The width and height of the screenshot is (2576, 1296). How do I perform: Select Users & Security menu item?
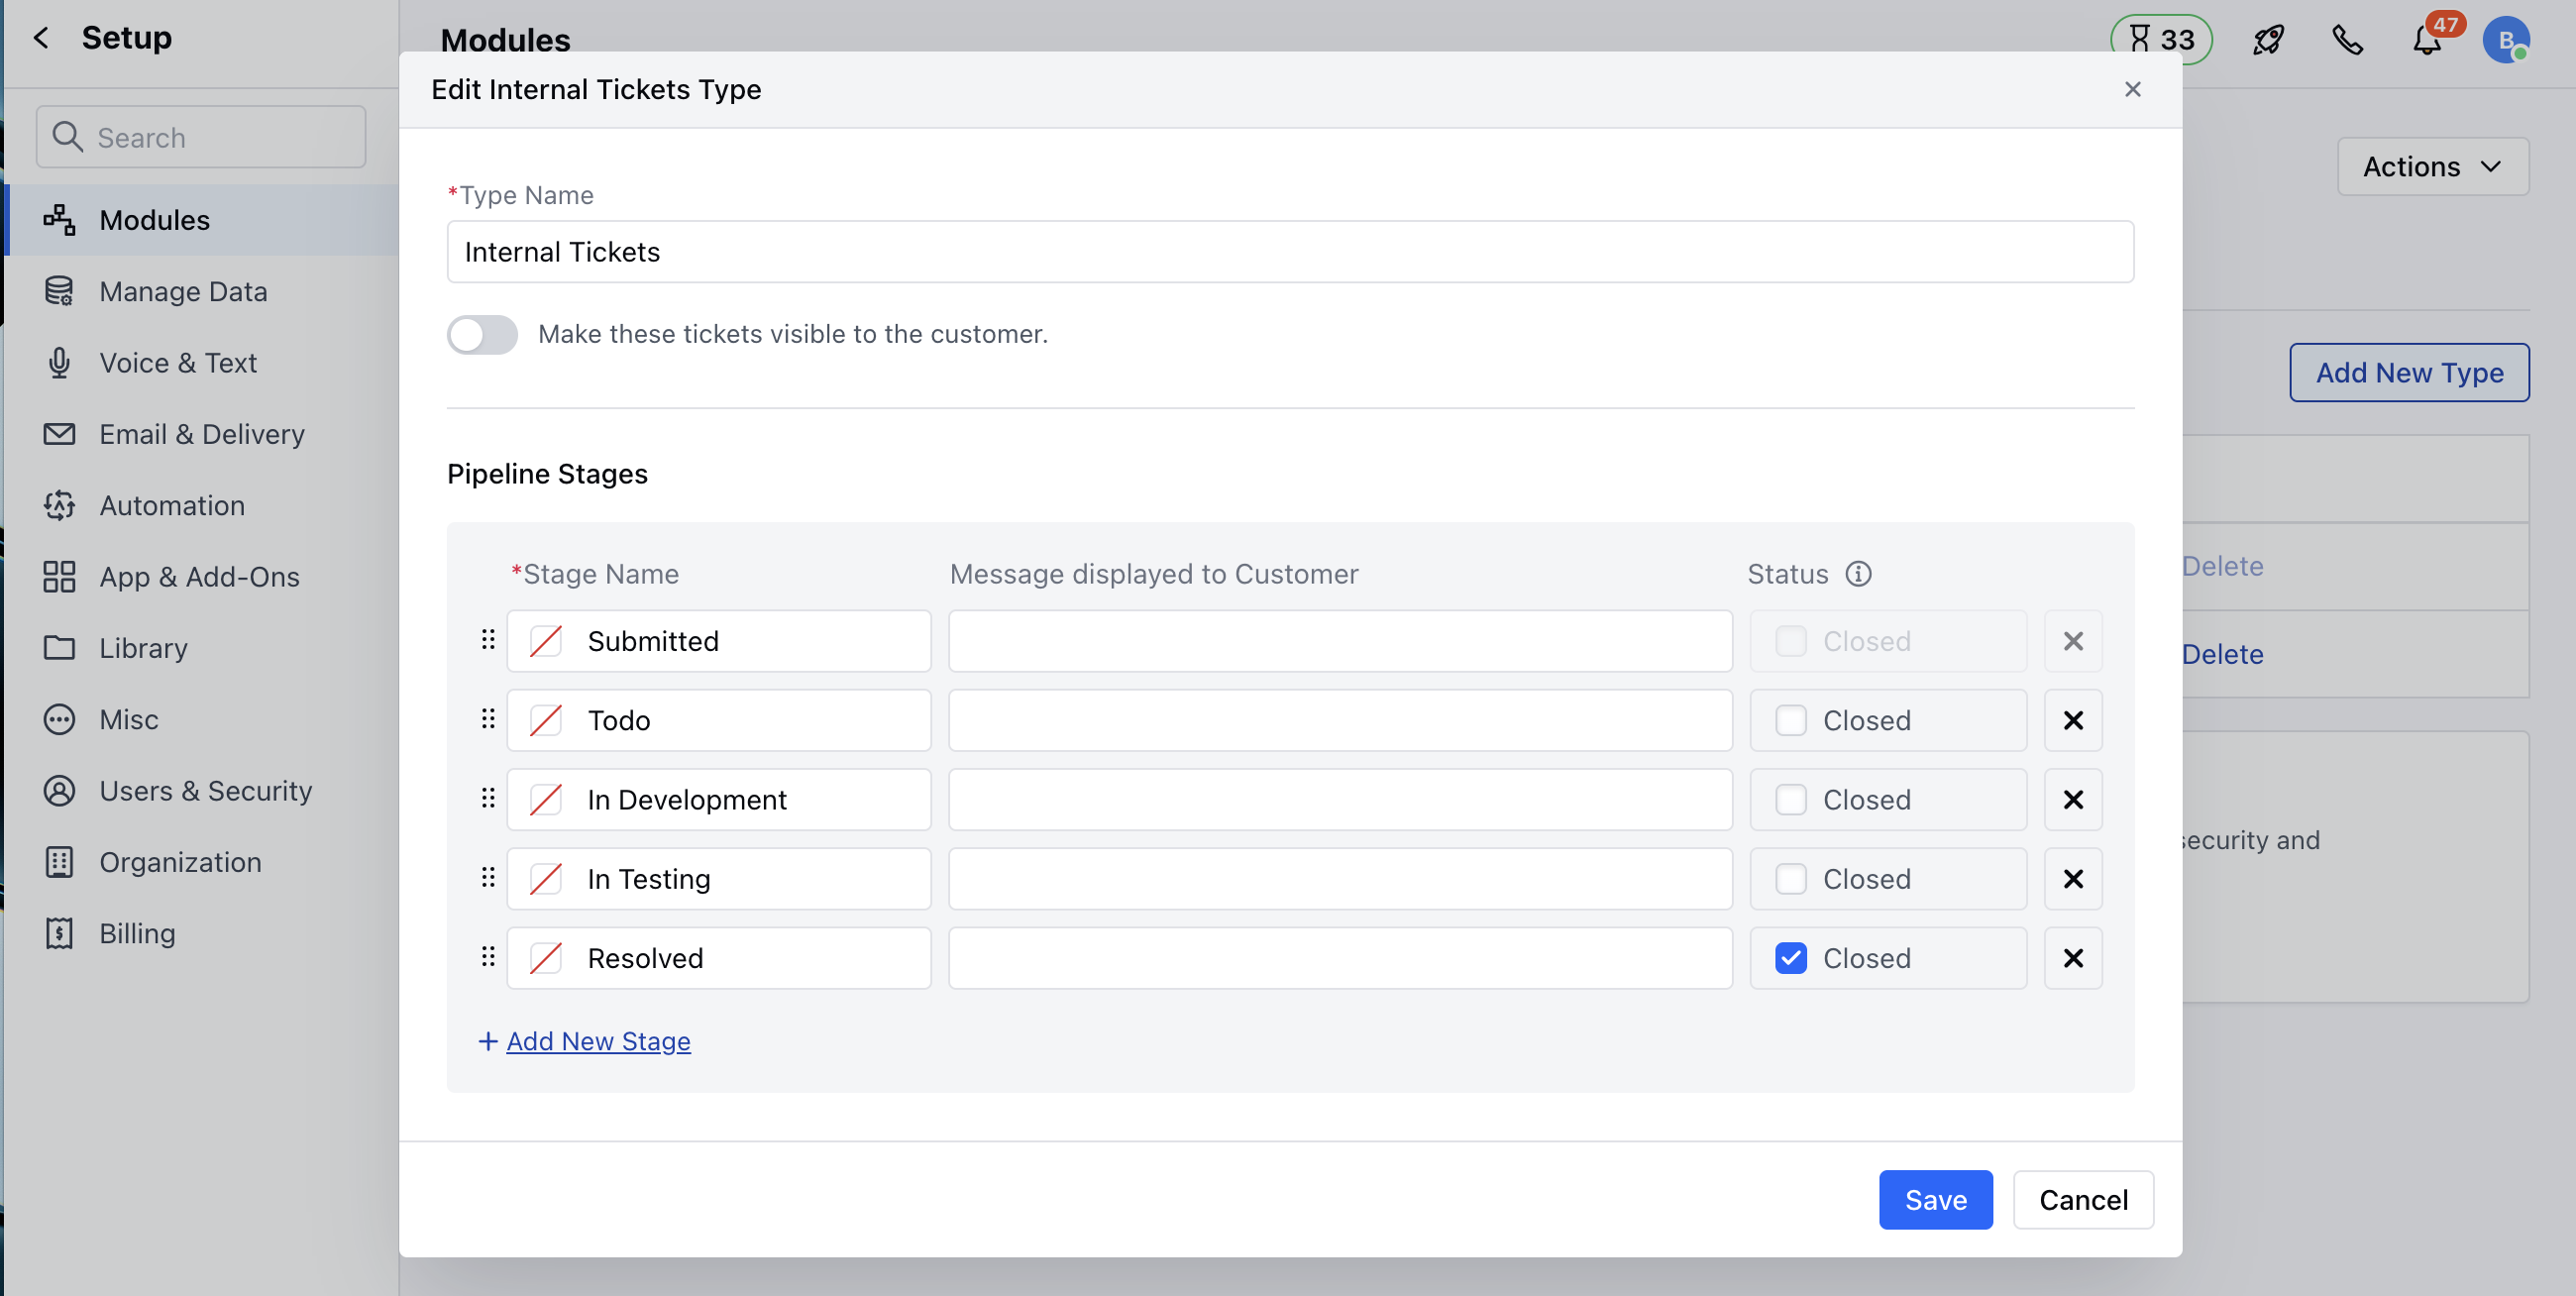click(205, 790)
